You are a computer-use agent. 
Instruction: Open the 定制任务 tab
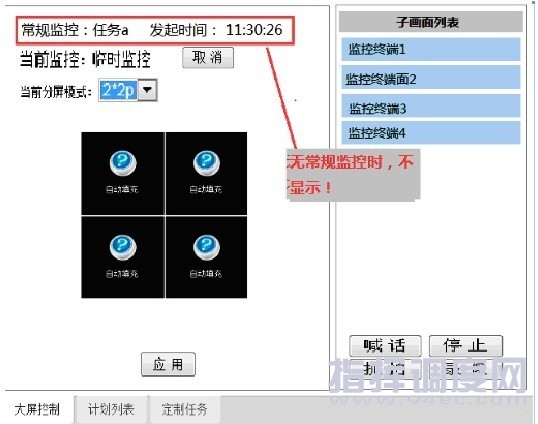[185, 410]
